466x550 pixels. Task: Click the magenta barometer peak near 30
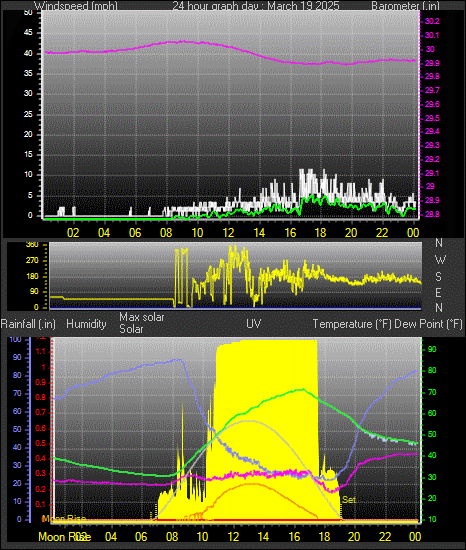coord(182,42)
